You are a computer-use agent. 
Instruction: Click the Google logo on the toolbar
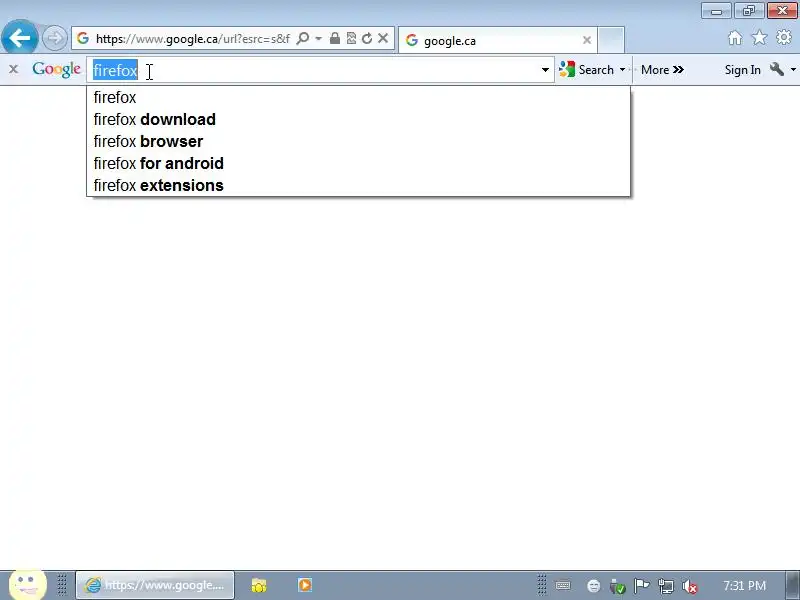56,70
